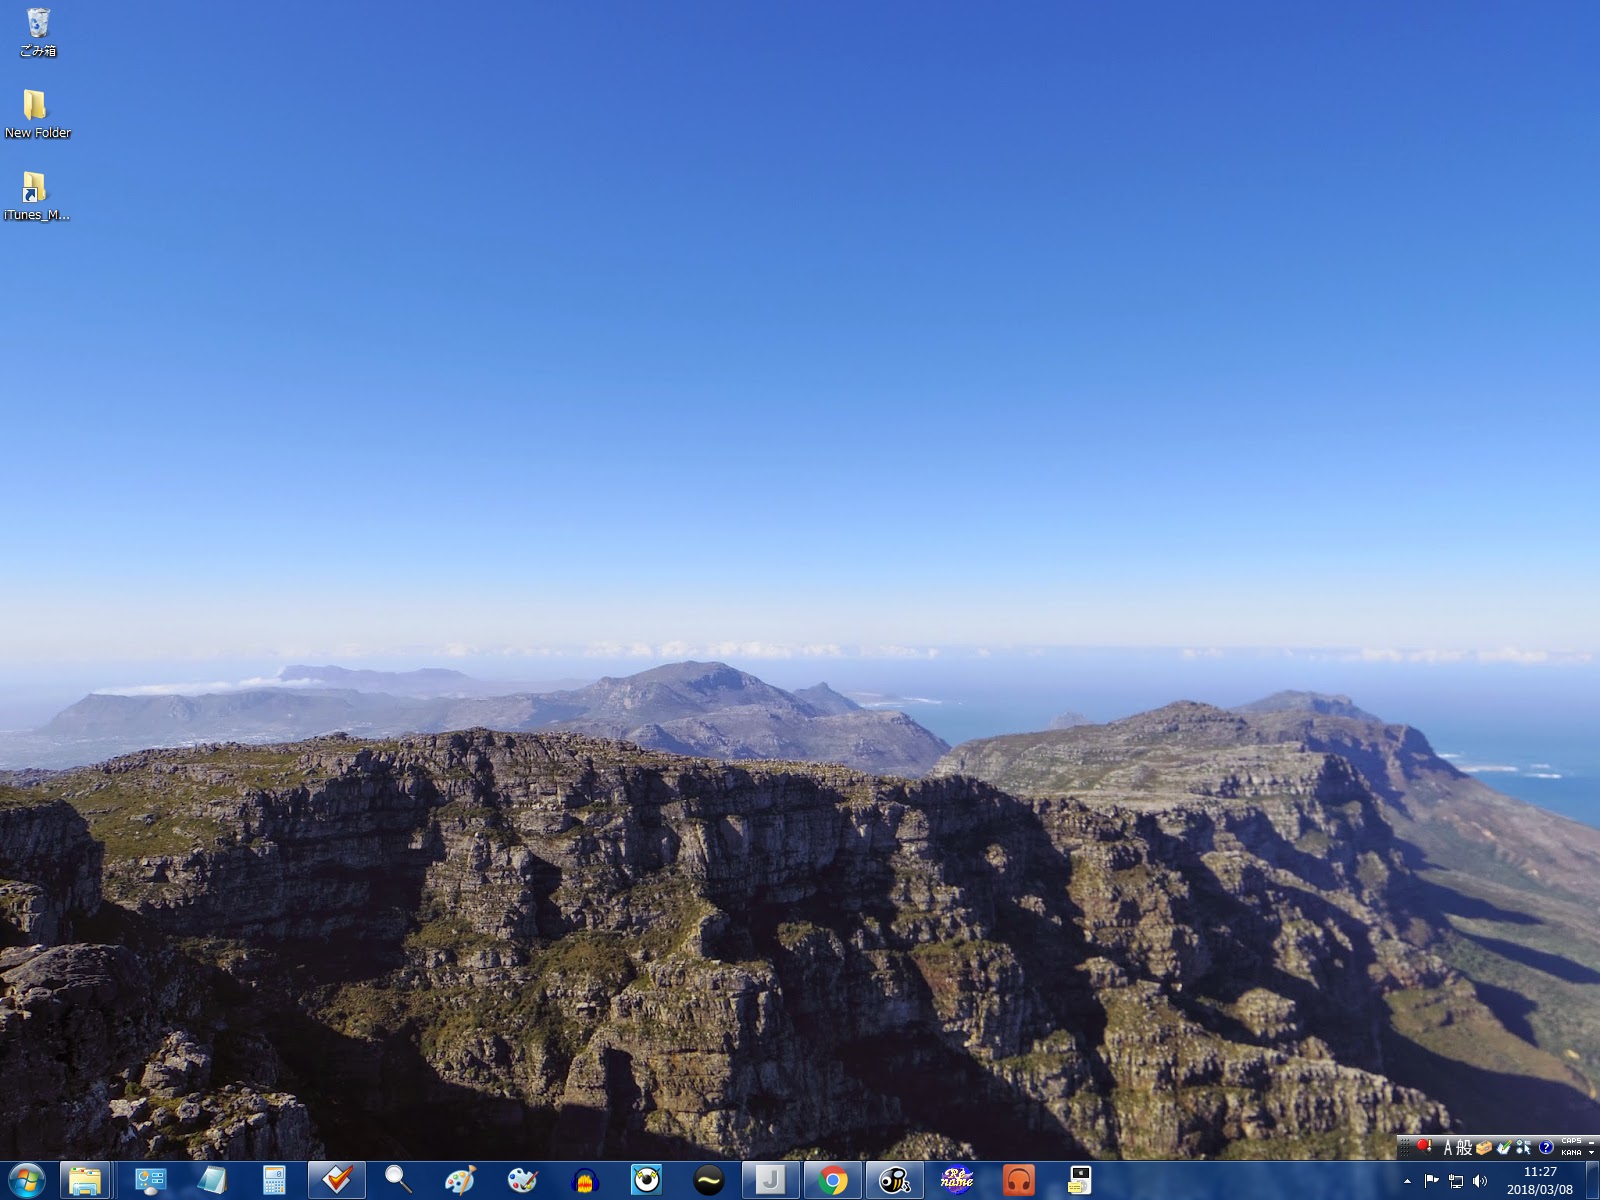
Task: Launch the Rename utility from the taskbar
Action: click(x=957, y=1181)
